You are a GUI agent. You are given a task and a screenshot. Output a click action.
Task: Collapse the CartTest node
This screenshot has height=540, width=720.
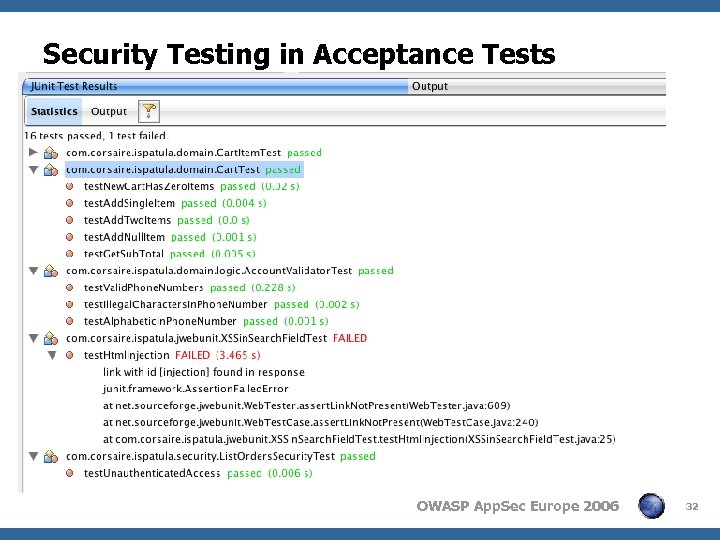coord(33,170)
